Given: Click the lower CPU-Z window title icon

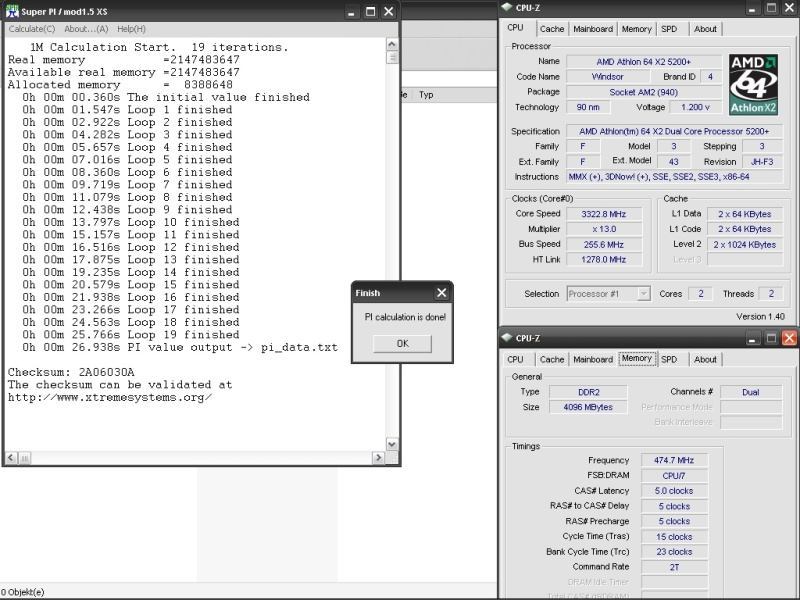Looking at the screenshot, I should tap(507, 338).
